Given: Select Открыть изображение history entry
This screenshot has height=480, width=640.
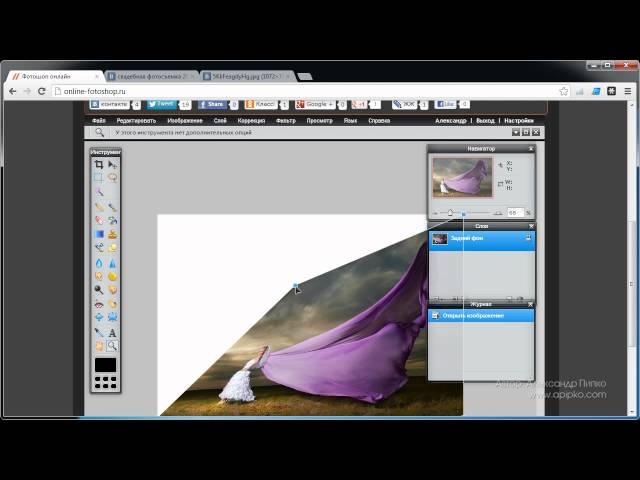Looking at the screenshot, I should point(481,316).
